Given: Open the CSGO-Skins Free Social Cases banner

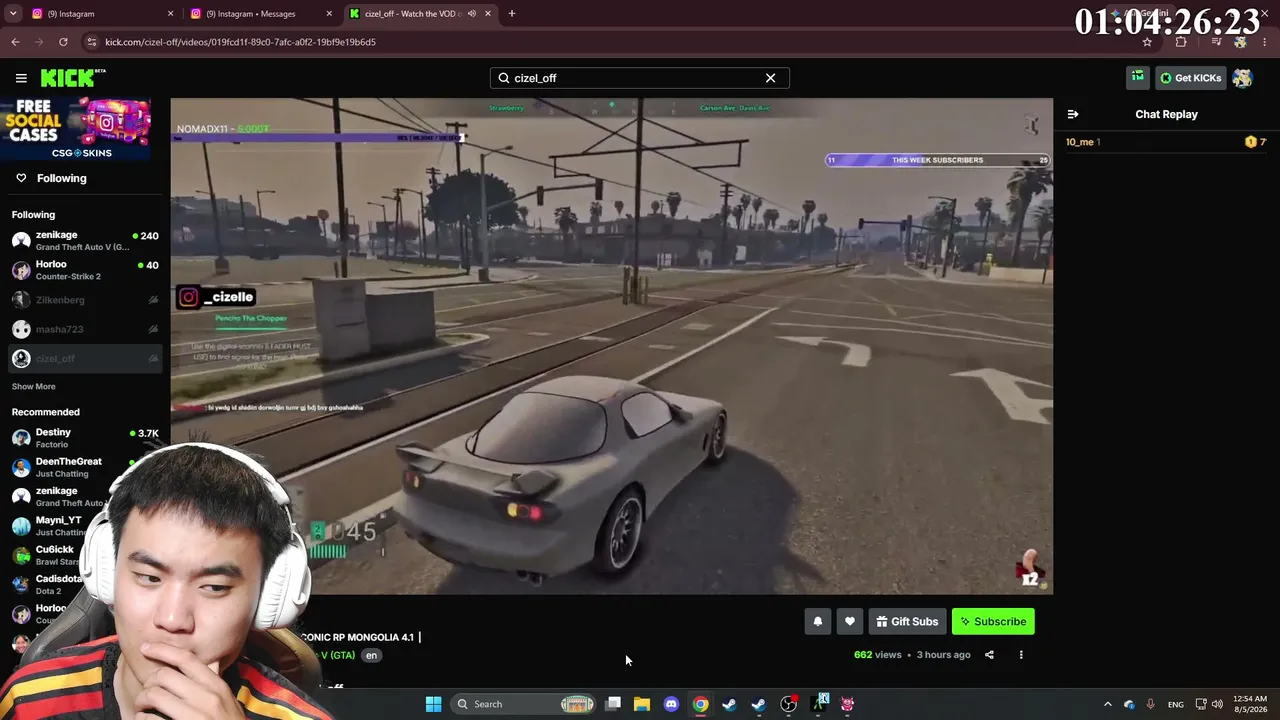Looking at the screenshot, I should coord(76,129).
